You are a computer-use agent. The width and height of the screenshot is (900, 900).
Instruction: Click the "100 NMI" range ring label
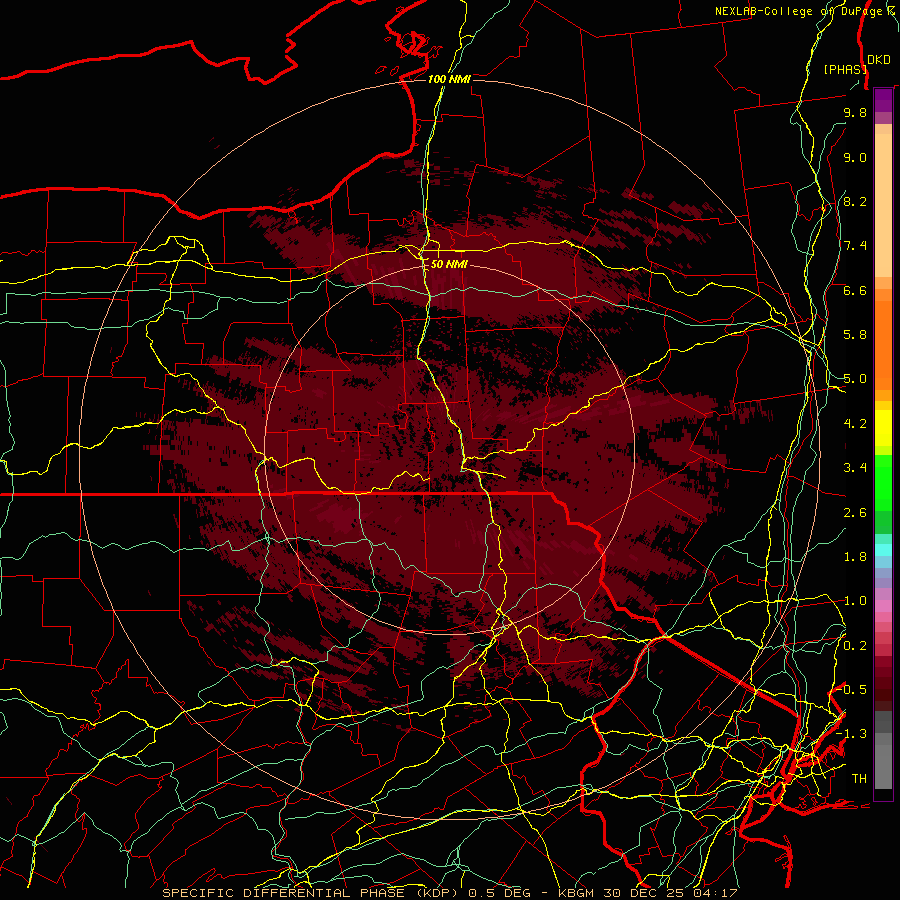[x=449, y=79]
